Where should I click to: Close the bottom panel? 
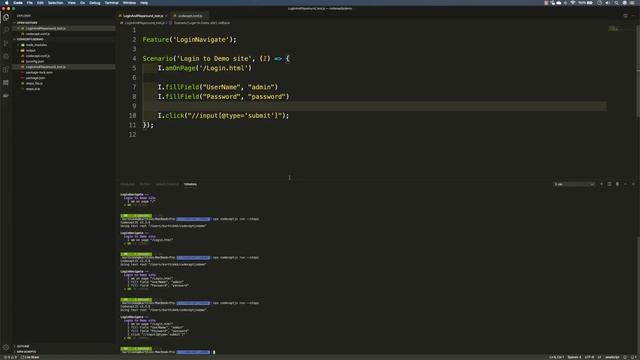633,184
